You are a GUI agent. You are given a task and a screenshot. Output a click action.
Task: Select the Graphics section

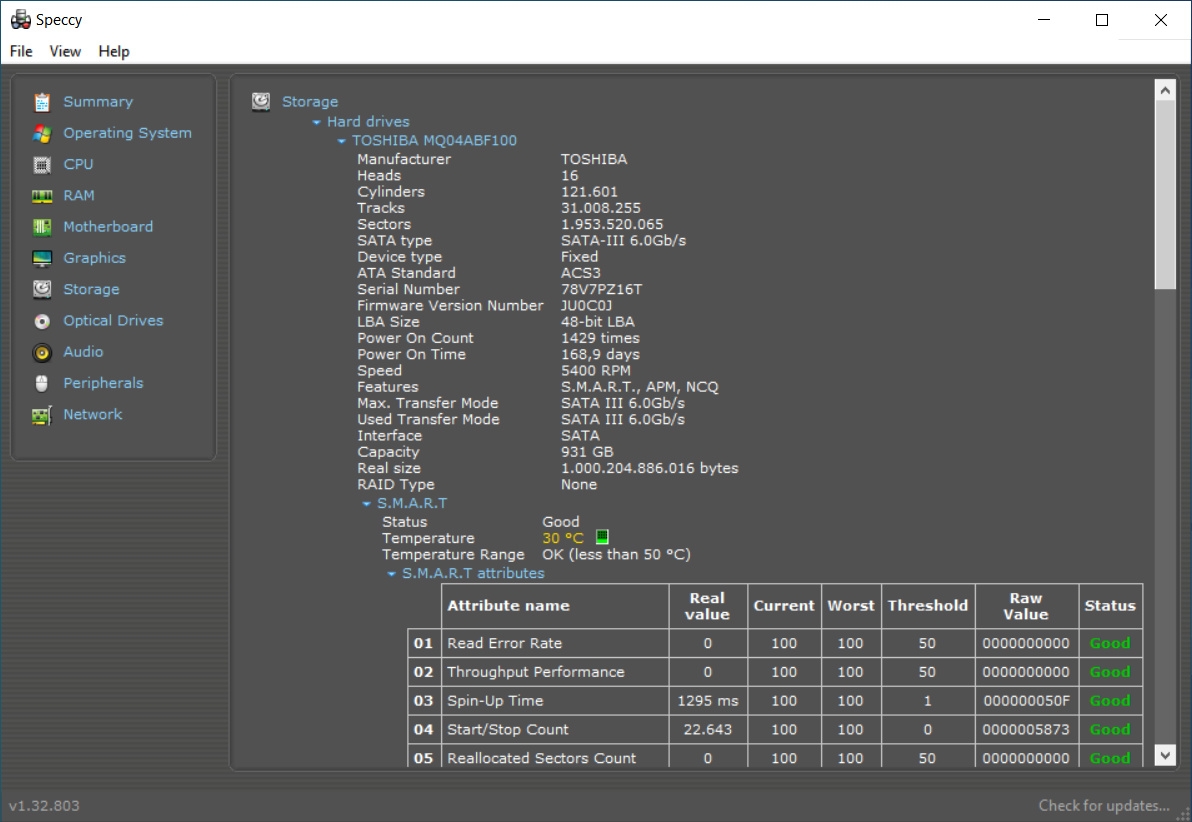(x=94, y=258)
